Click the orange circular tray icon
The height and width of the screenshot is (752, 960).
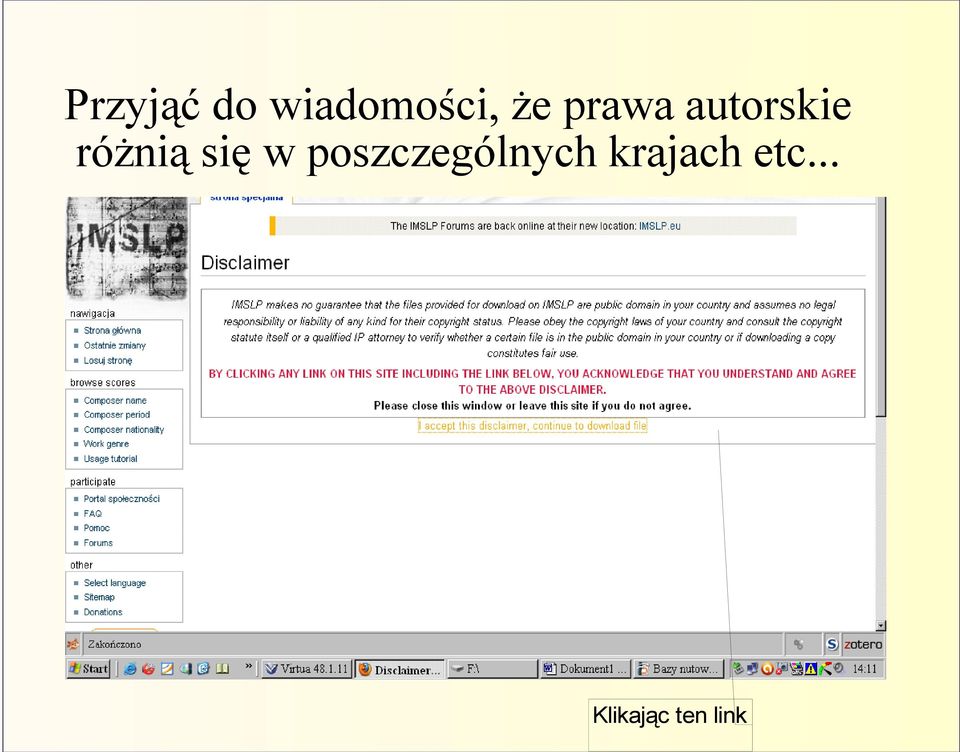tap(767, 669)
